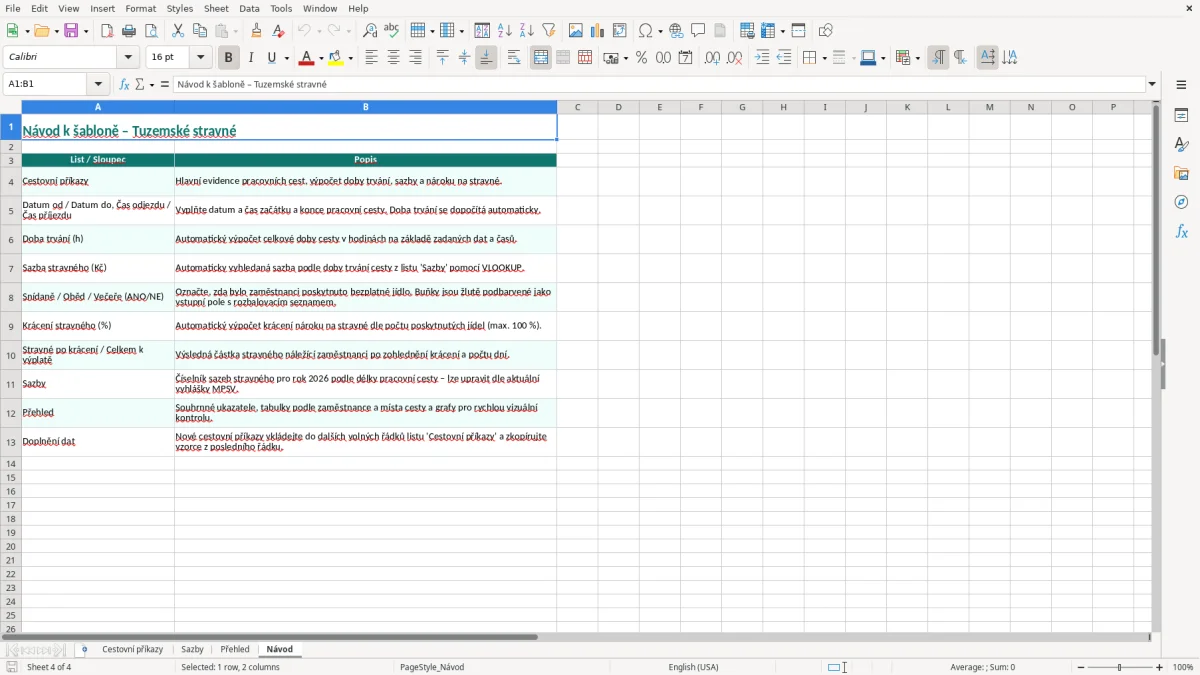This screenshot has width=1200, height=675.
Task: Open the sidebar Gallery icon
Action: tap(1181, 173)
